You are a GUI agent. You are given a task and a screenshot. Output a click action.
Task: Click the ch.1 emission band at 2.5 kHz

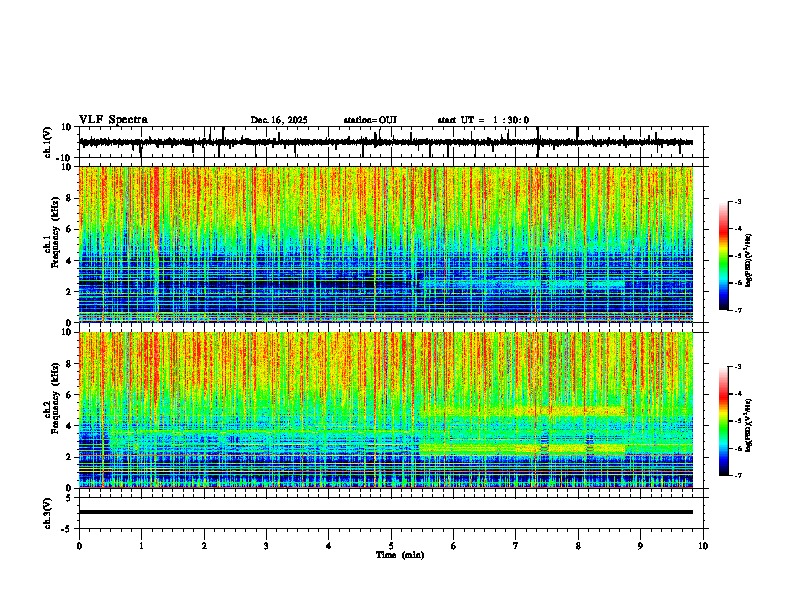[523, 284]
